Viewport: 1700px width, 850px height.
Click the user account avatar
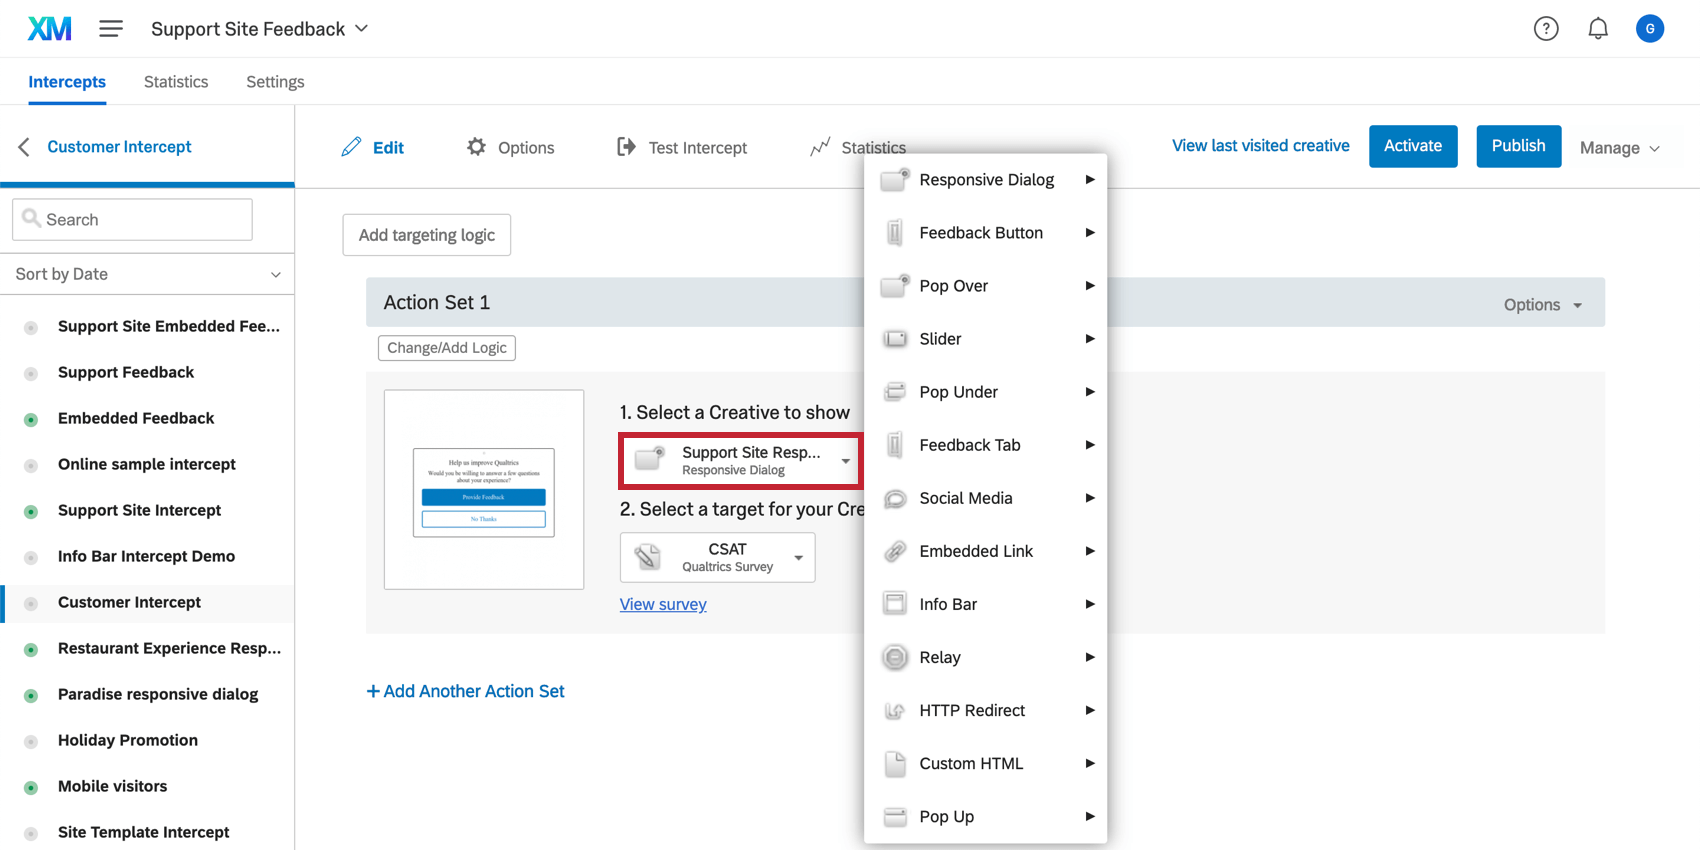[x=1650, y=29]
